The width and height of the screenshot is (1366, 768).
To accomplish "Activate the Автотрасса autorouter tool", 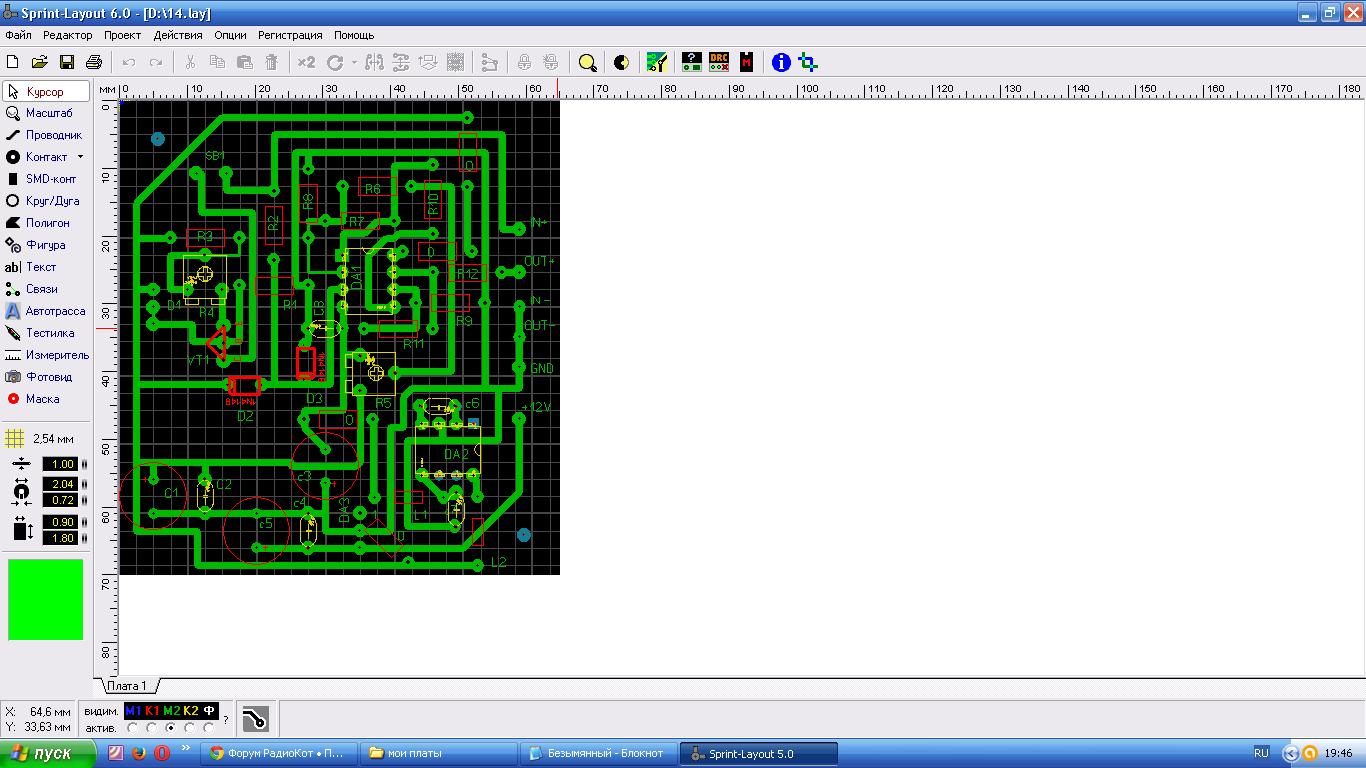I will click(45, 311).
